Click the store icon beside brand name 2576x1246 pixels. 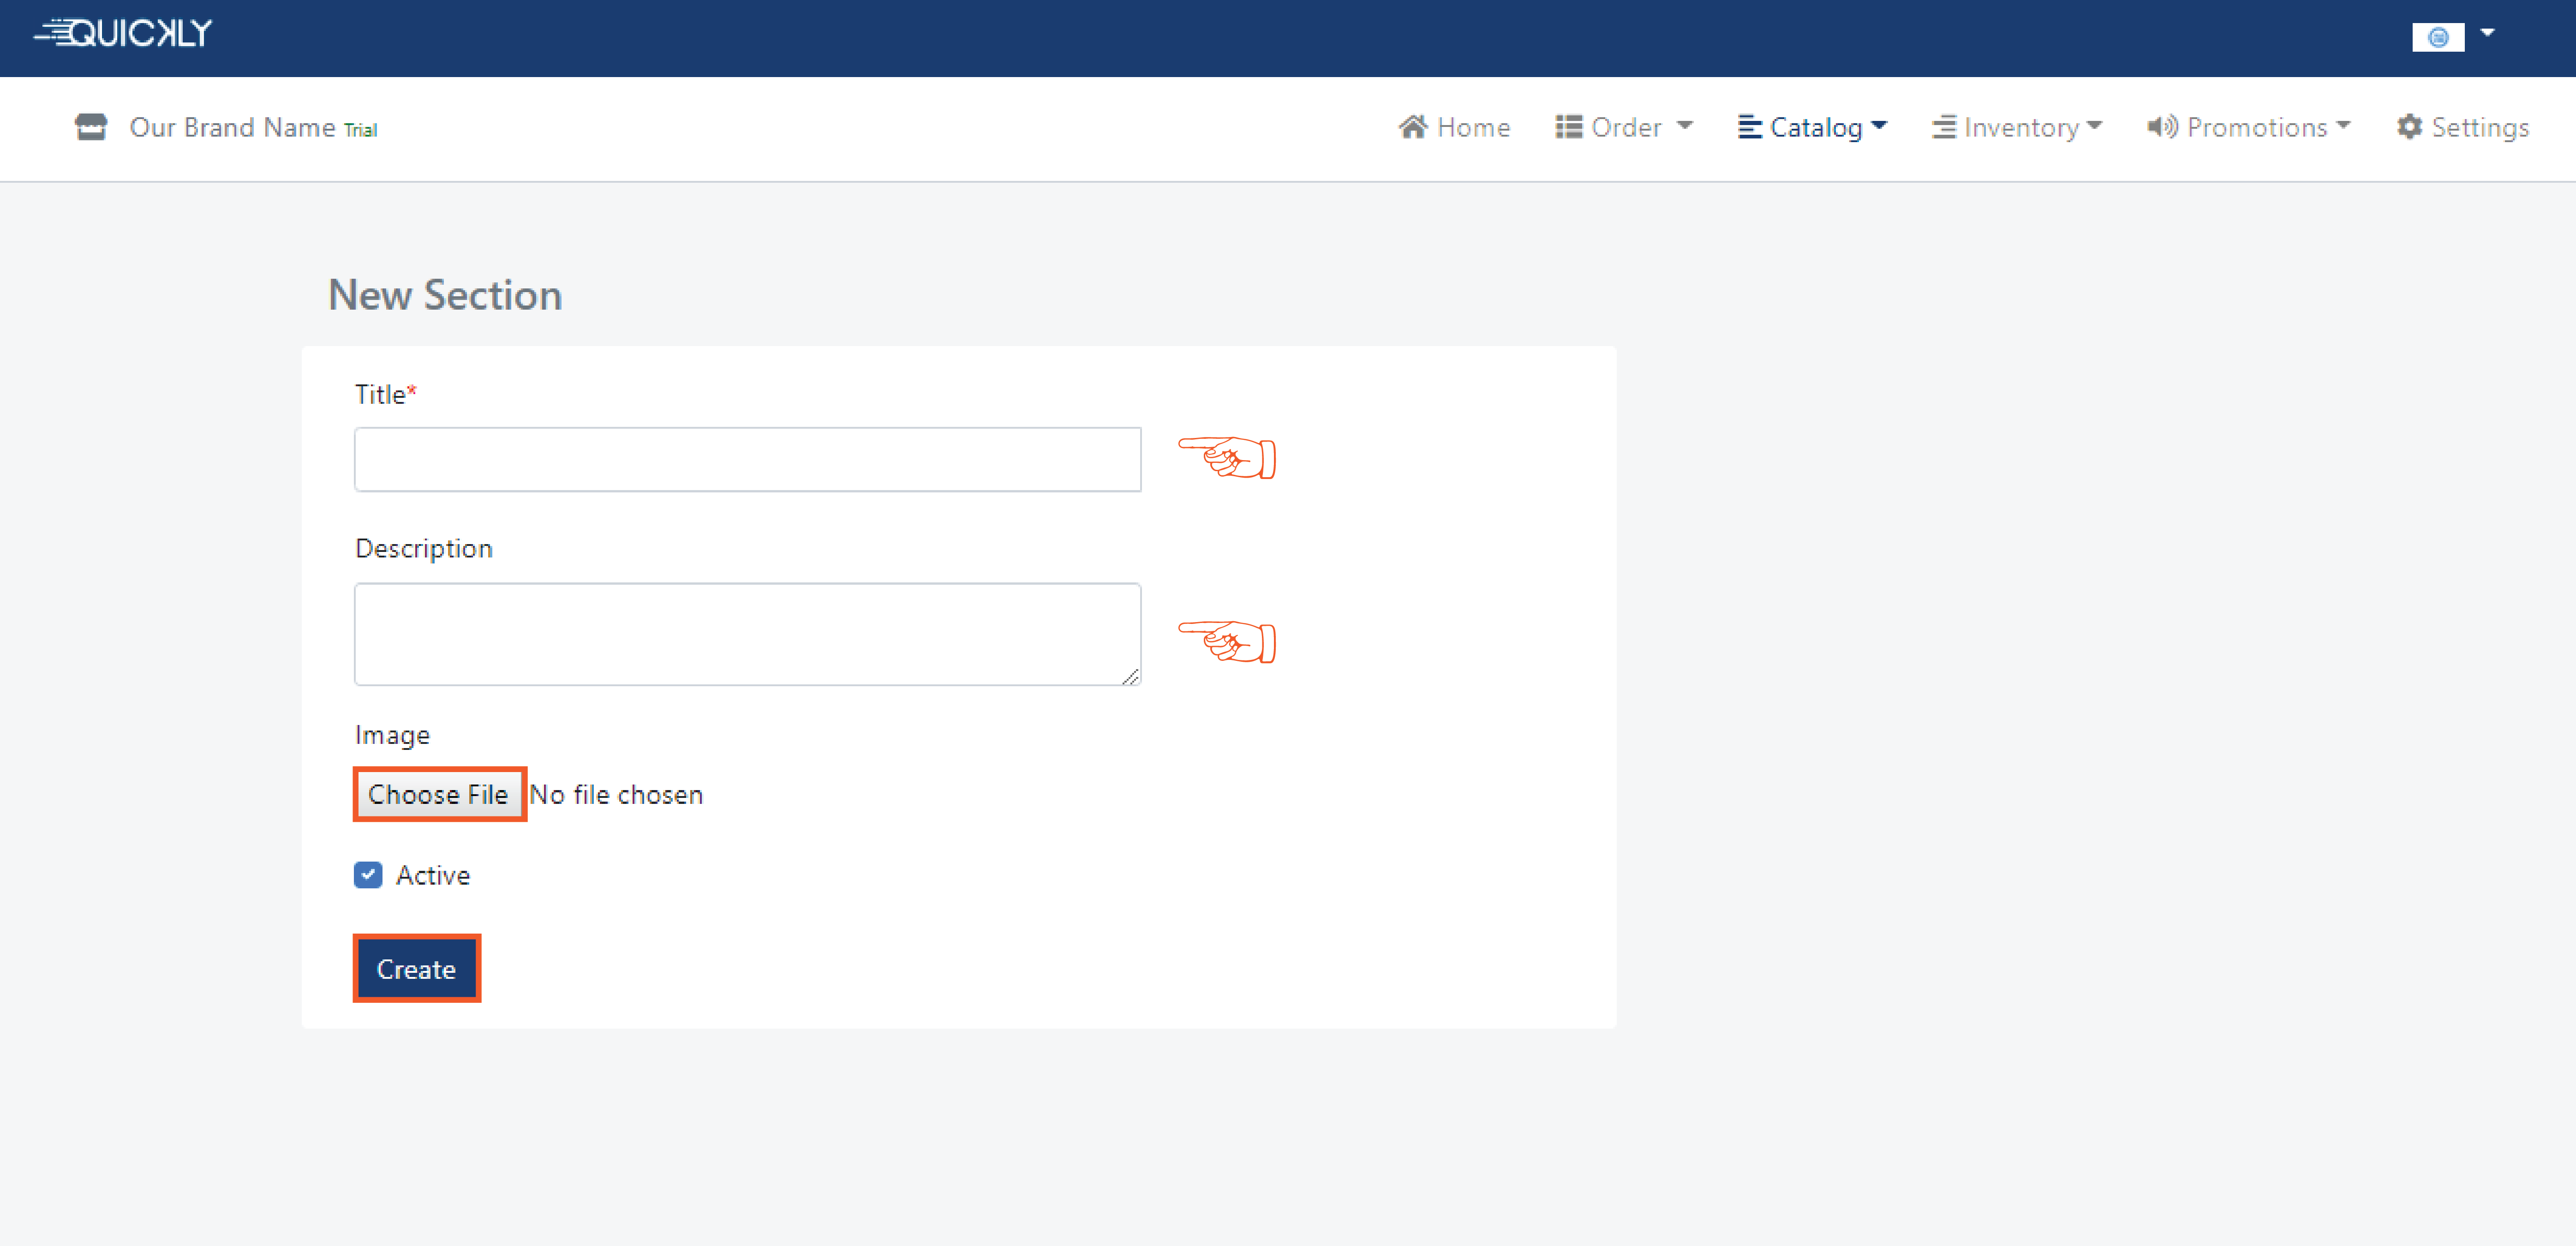[x=91, y=127]
